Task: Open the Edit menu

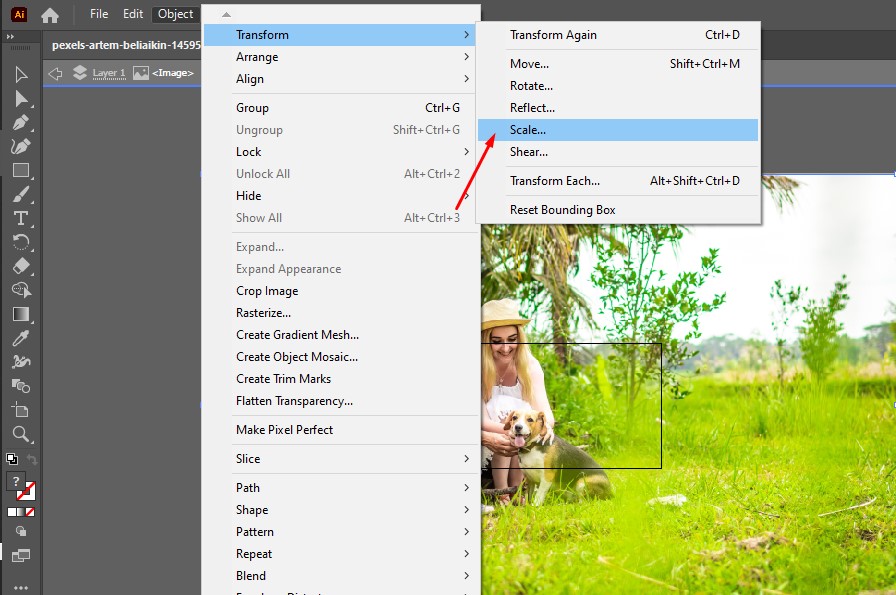Action: coord(132,14)
